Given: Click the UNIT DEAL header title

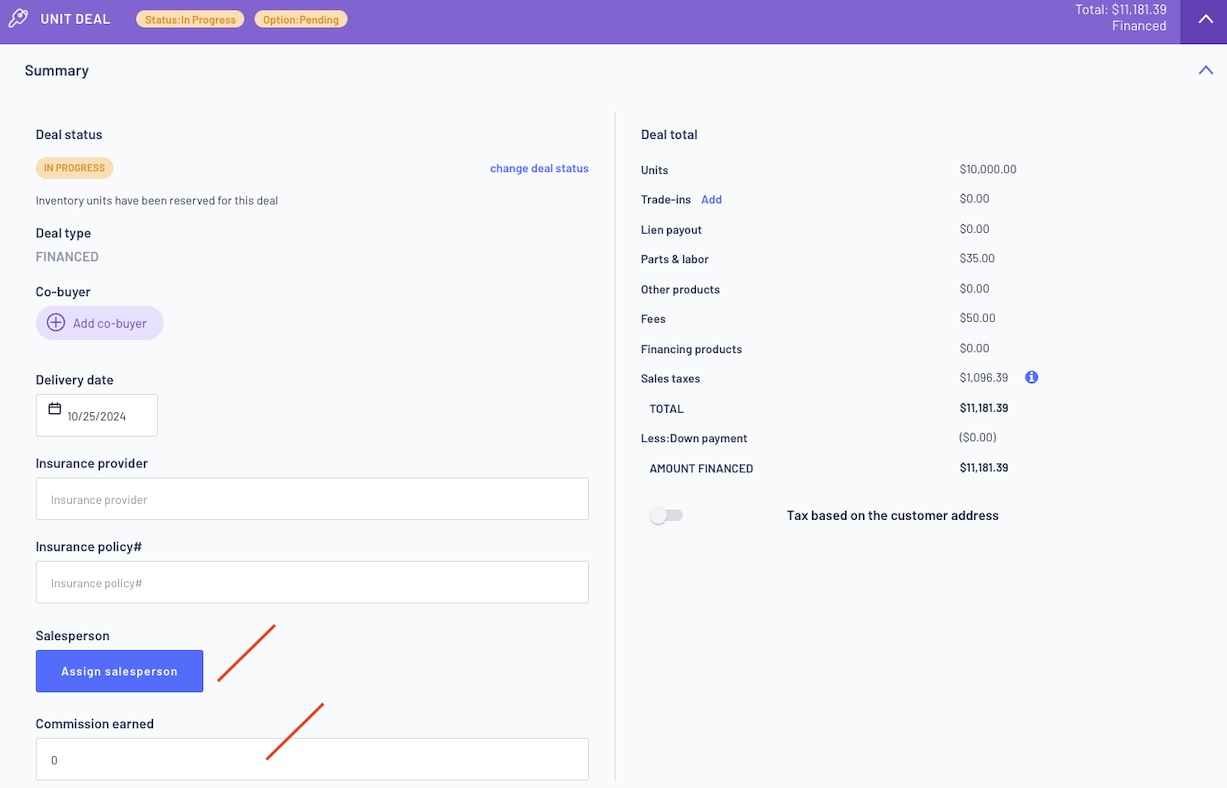Looking at the screenshot, I should pos(75,19).
